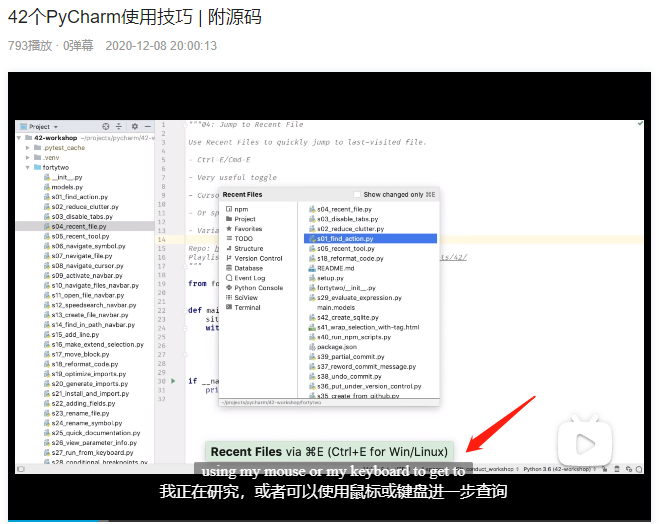Click the video progress bar
This screenshot has height=524, width=659.
pyautogui.click(x=329, y=521)
